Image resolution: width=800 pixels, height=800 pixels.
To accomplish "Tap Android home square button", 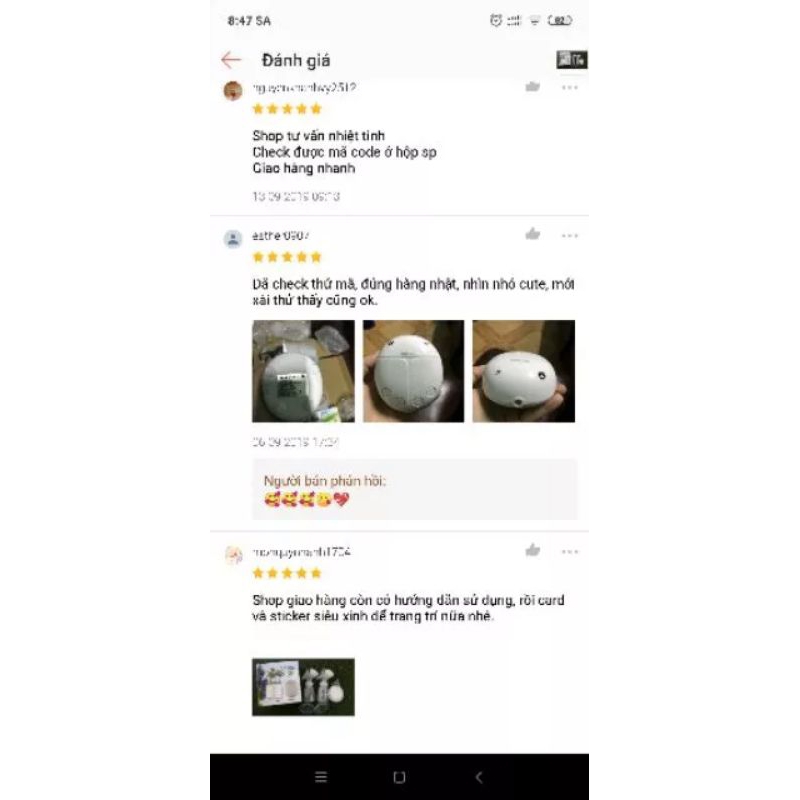I will [399, 777].
